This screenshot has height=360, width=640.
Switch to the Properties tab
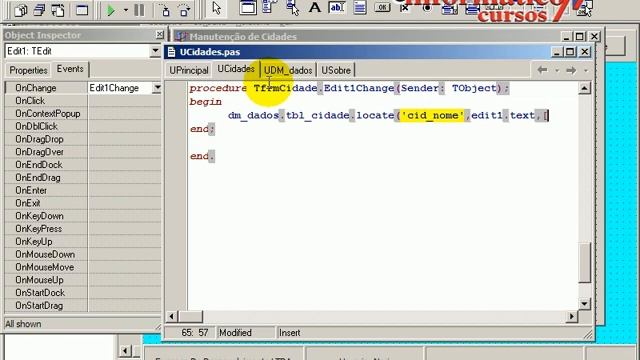pos(28,70)
